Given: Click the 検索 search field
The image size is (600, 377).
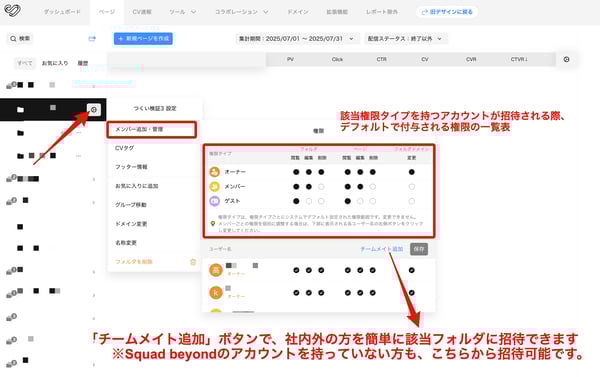Looking at the screenshot, I should coord(20,39).
